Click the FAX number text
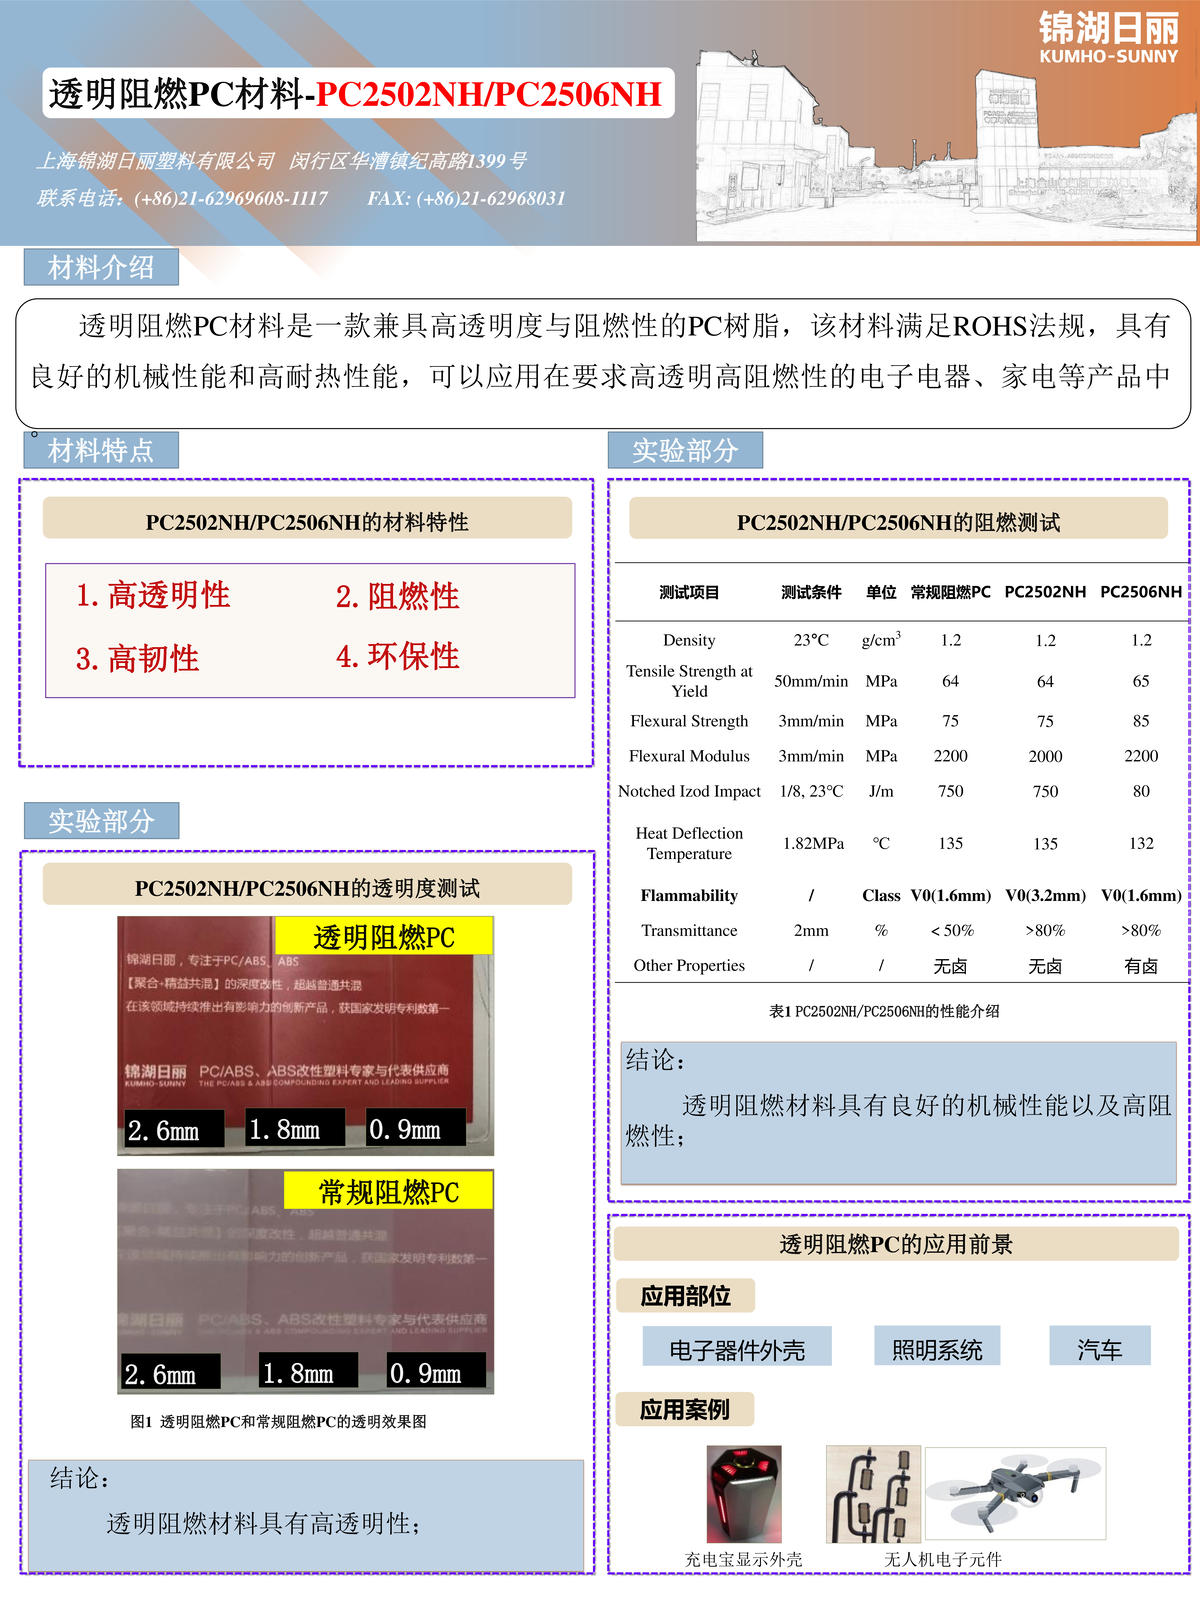This screenshot has height=1600, width=1200. pyautogui.click(x=466, y=198)
